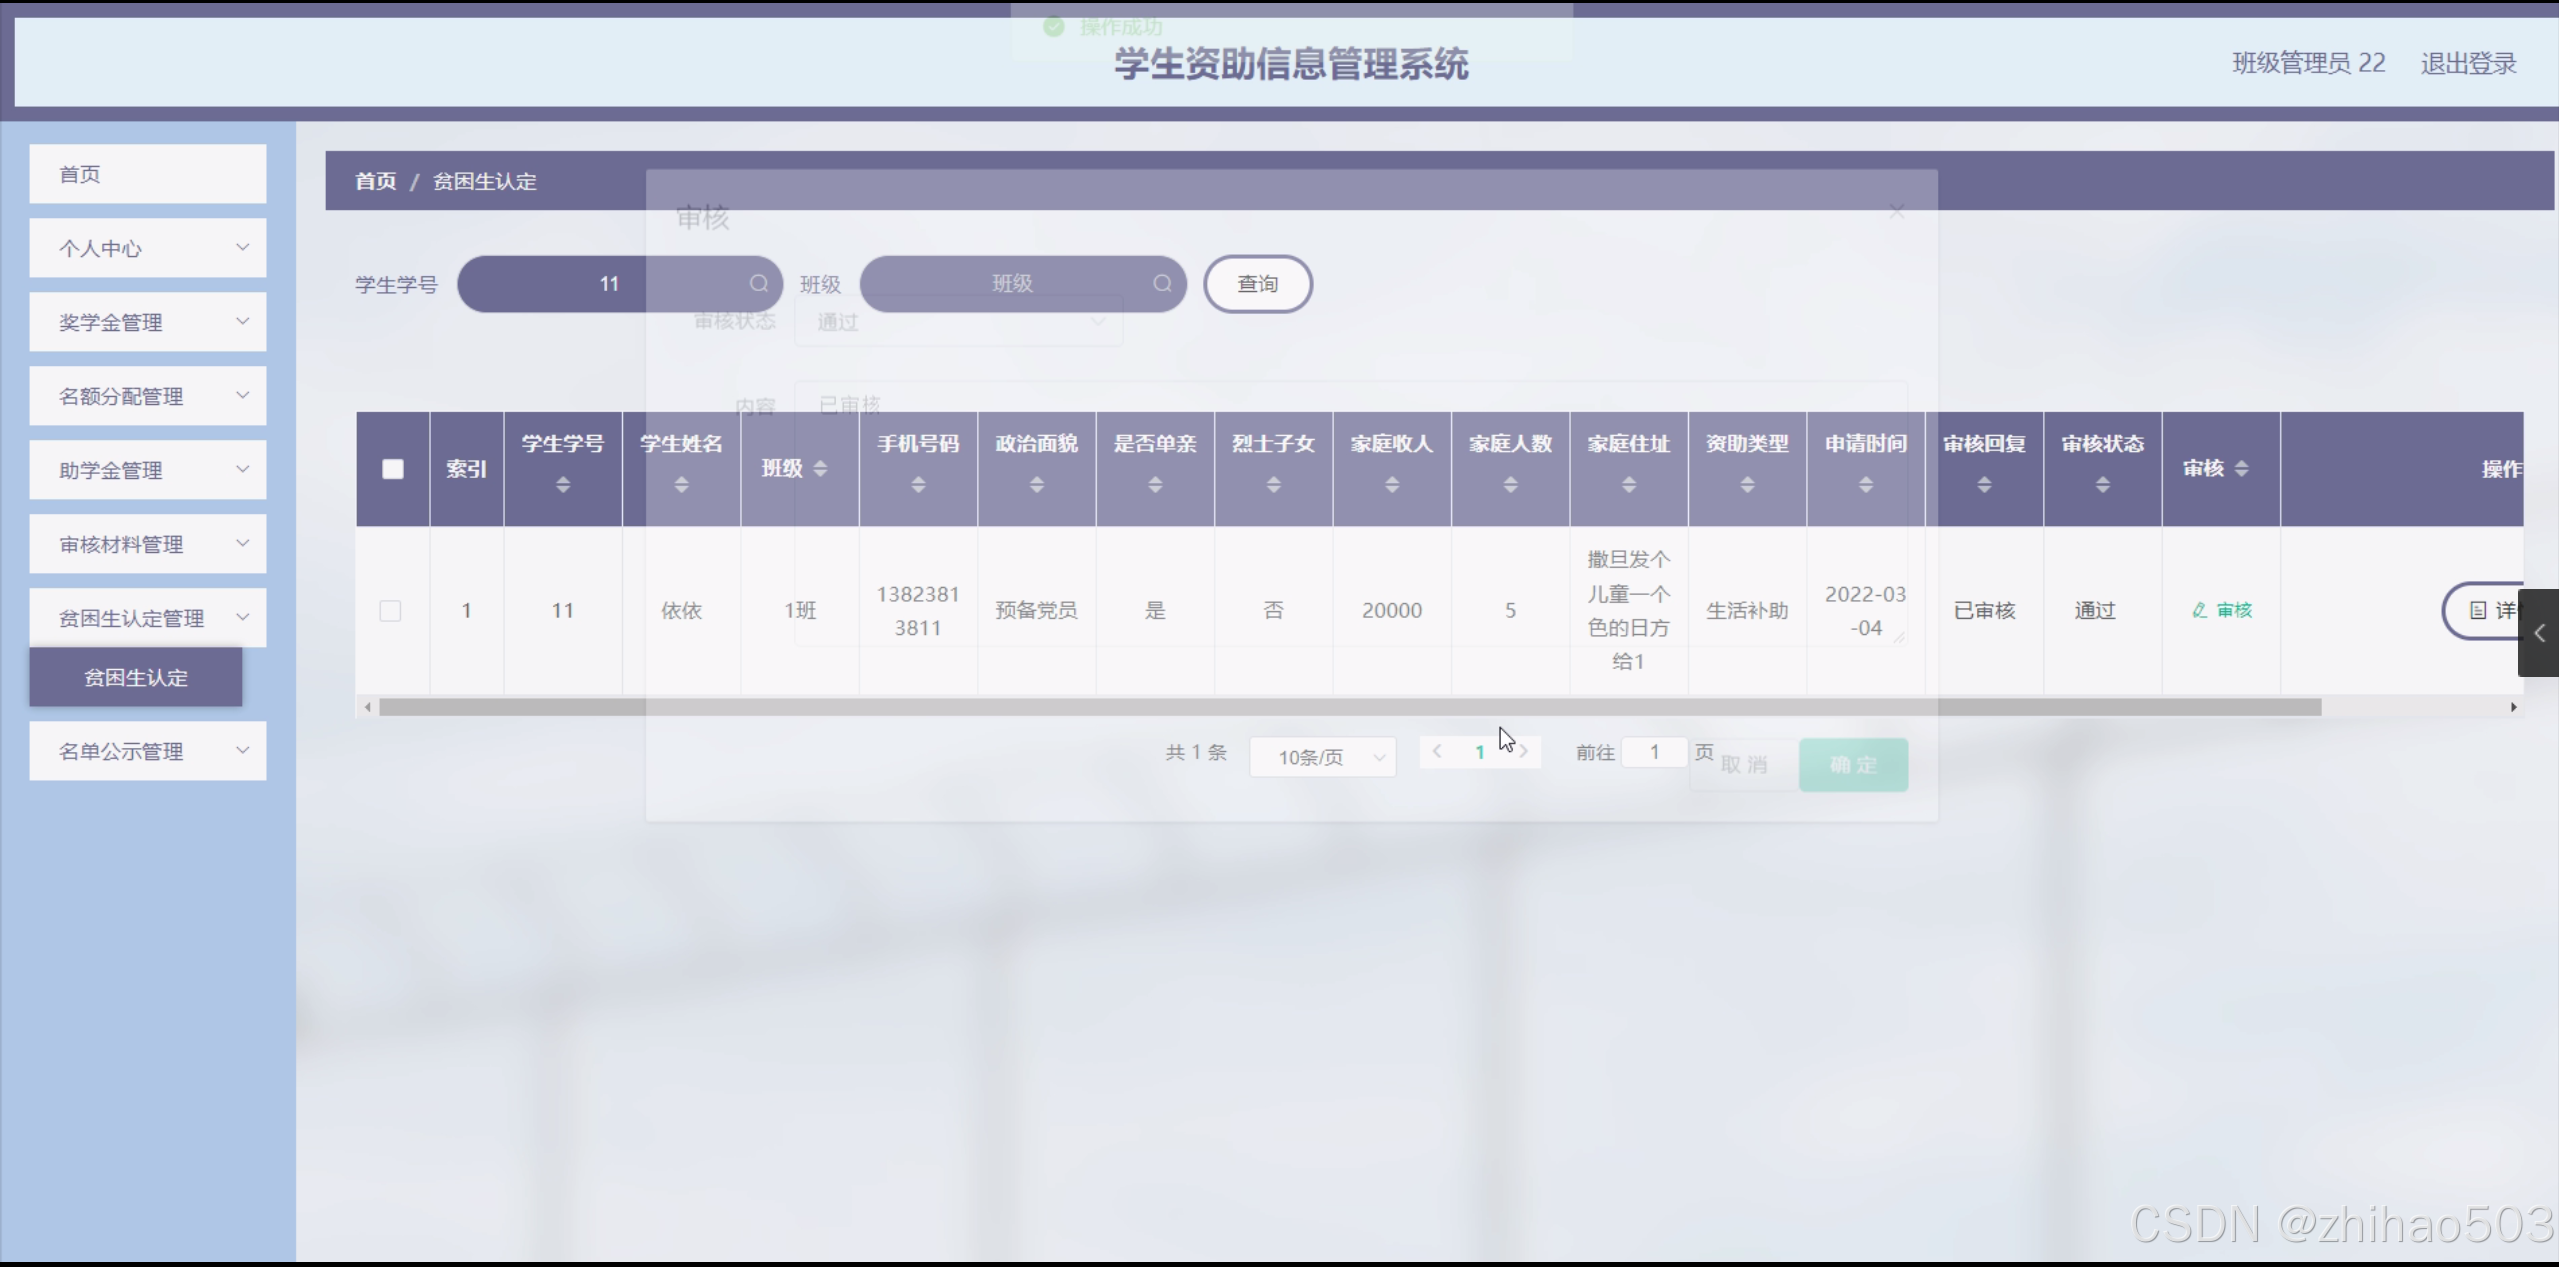This screenshot has height=1267, width=2559.
Task: Toggle select-all checkbox in table header
Action: [x=393, y=469]
